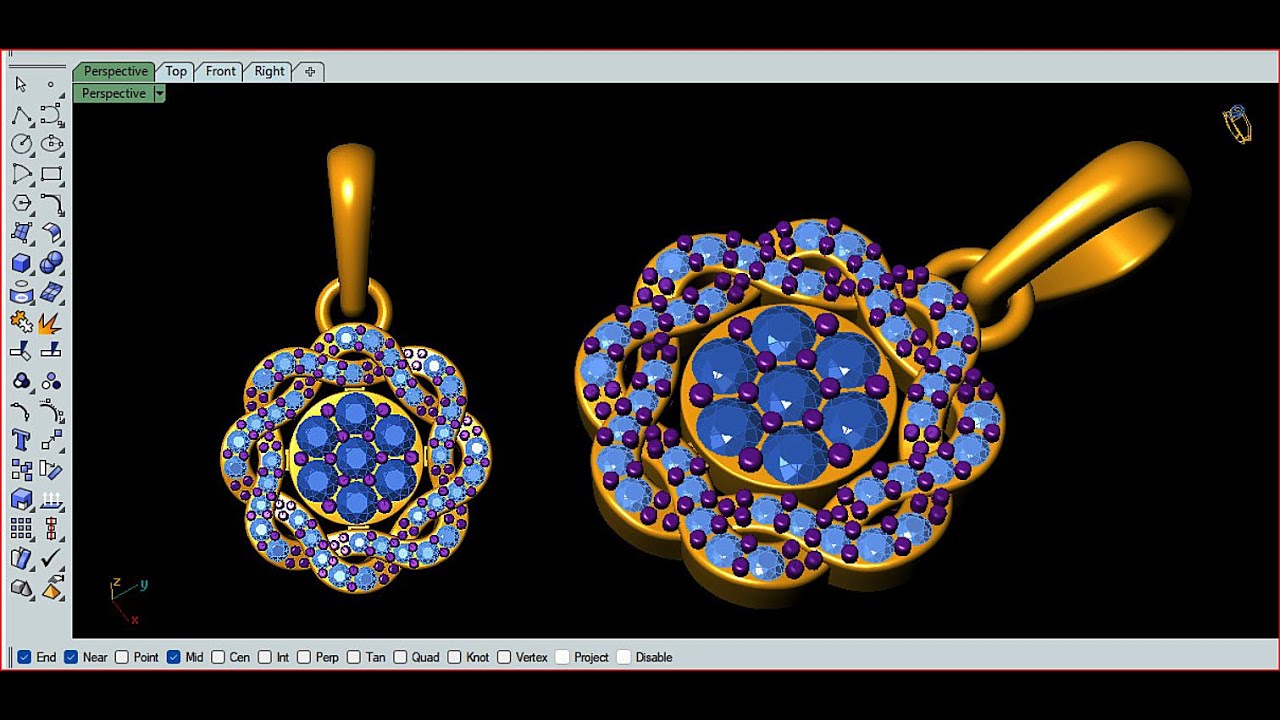Switch to the Right viewport tab
This screenshot has width=1280, height=720.
pos(269,71)
